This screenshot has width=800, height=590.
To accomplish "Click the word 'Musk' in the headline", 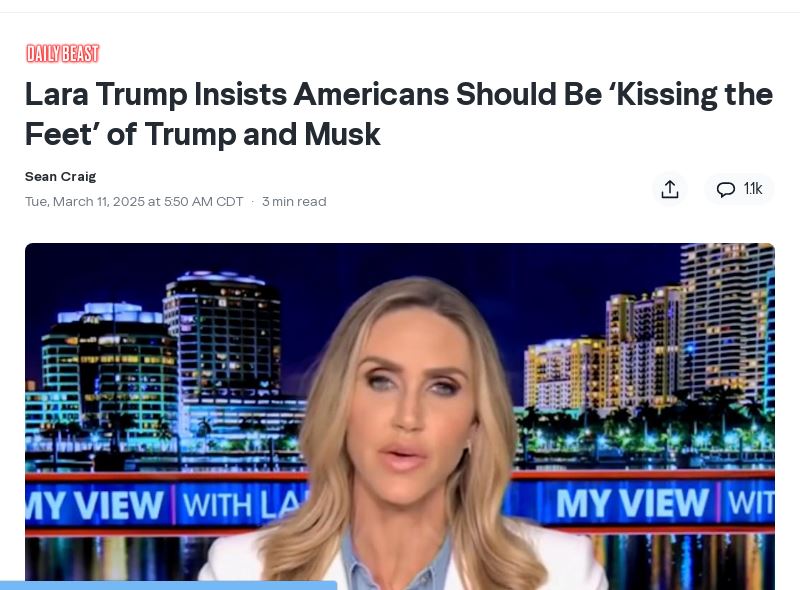I will [342, 134].
